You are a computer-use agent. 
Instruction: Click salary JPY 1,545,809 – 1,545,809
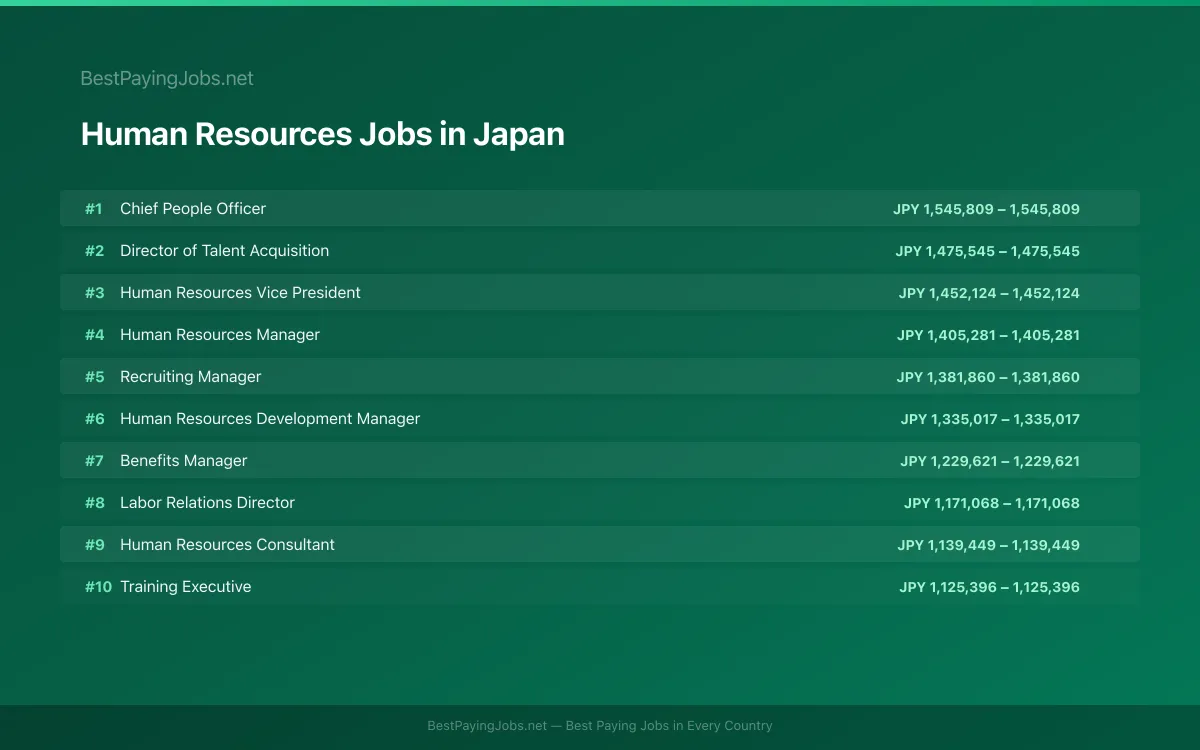[x=986, y=209]
